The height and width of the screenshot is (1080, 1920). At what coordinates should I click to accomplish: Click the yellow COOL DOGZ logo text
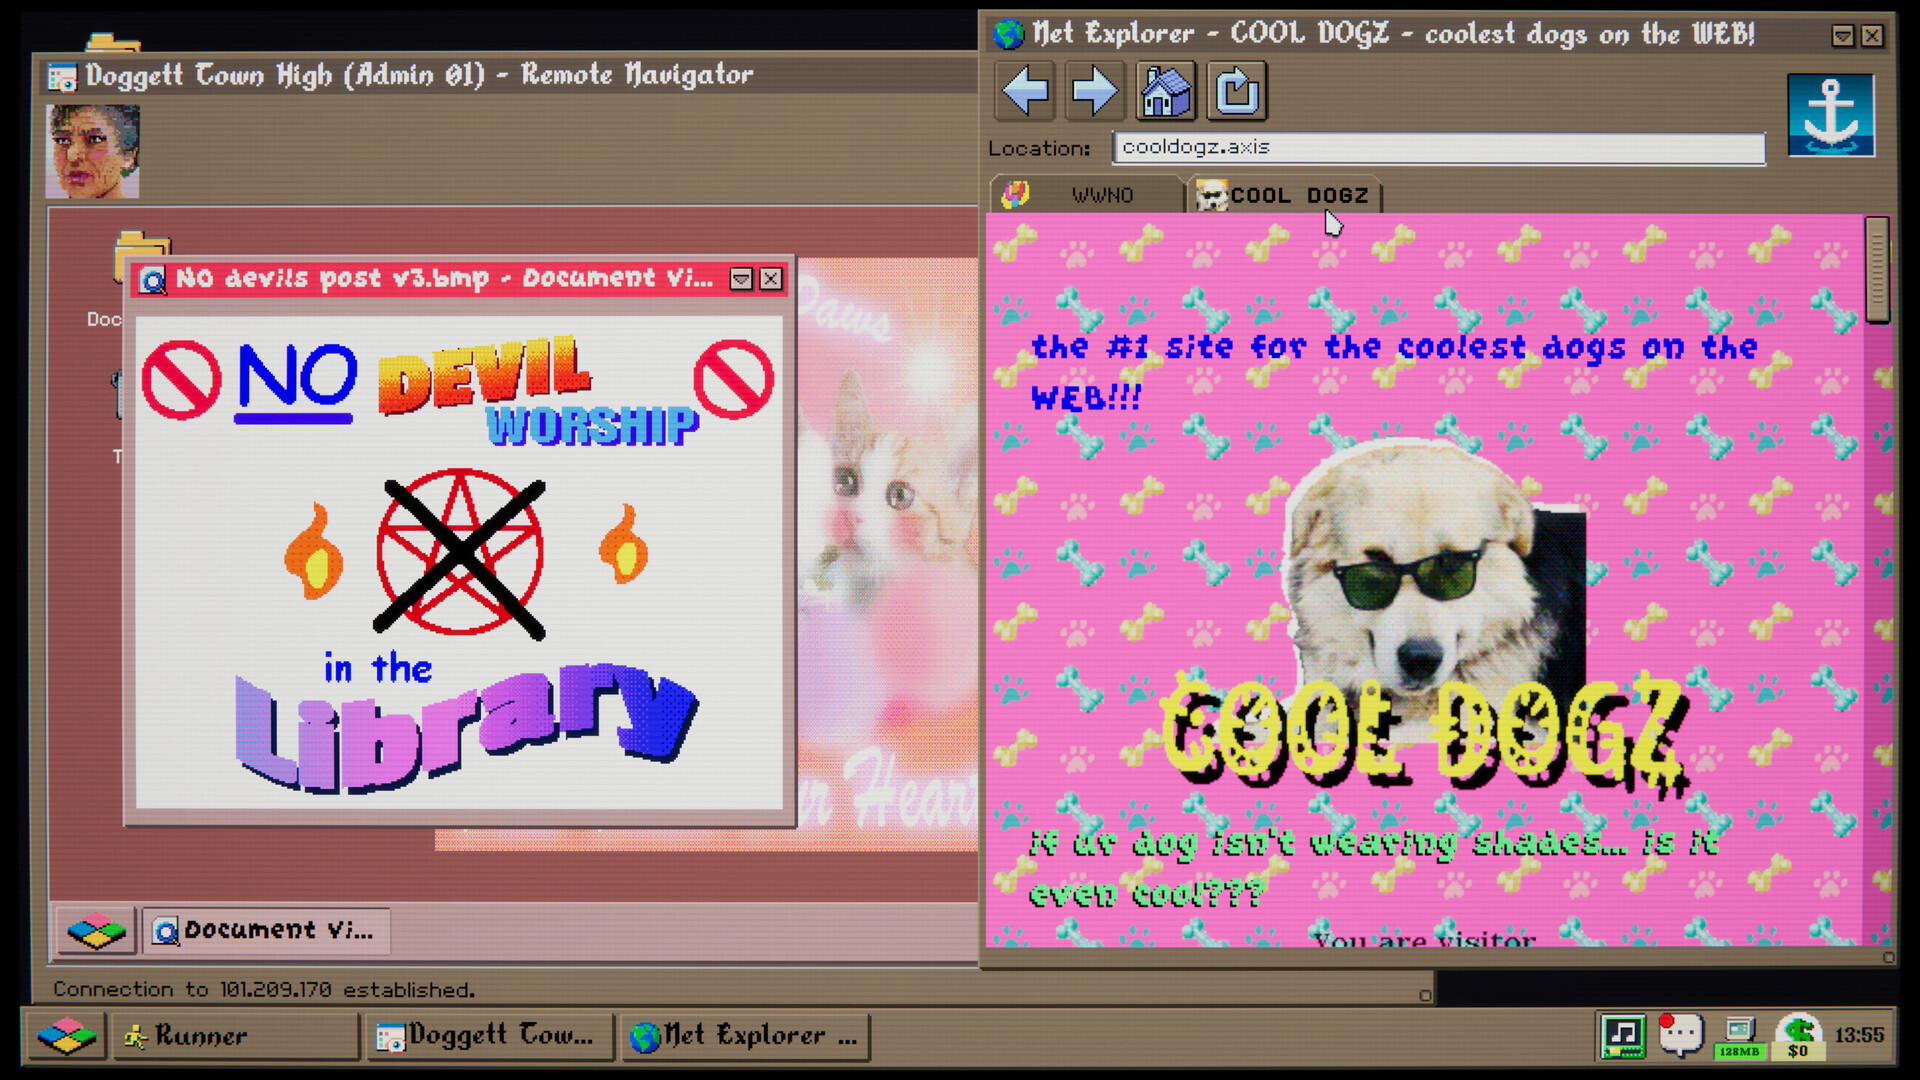[1425, 736]
